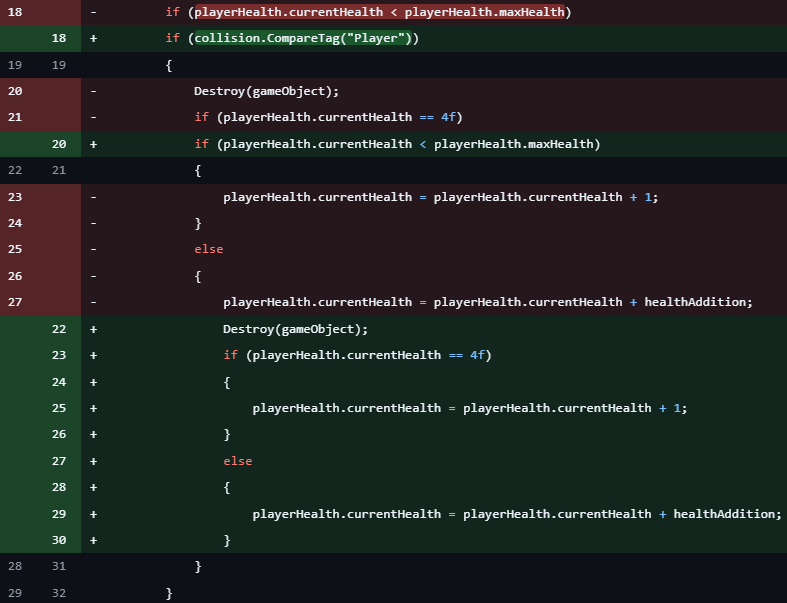The height and width of the screenshot is (603, 787).
Task: Click added line number 27
Action: click(x=59, y=461)
